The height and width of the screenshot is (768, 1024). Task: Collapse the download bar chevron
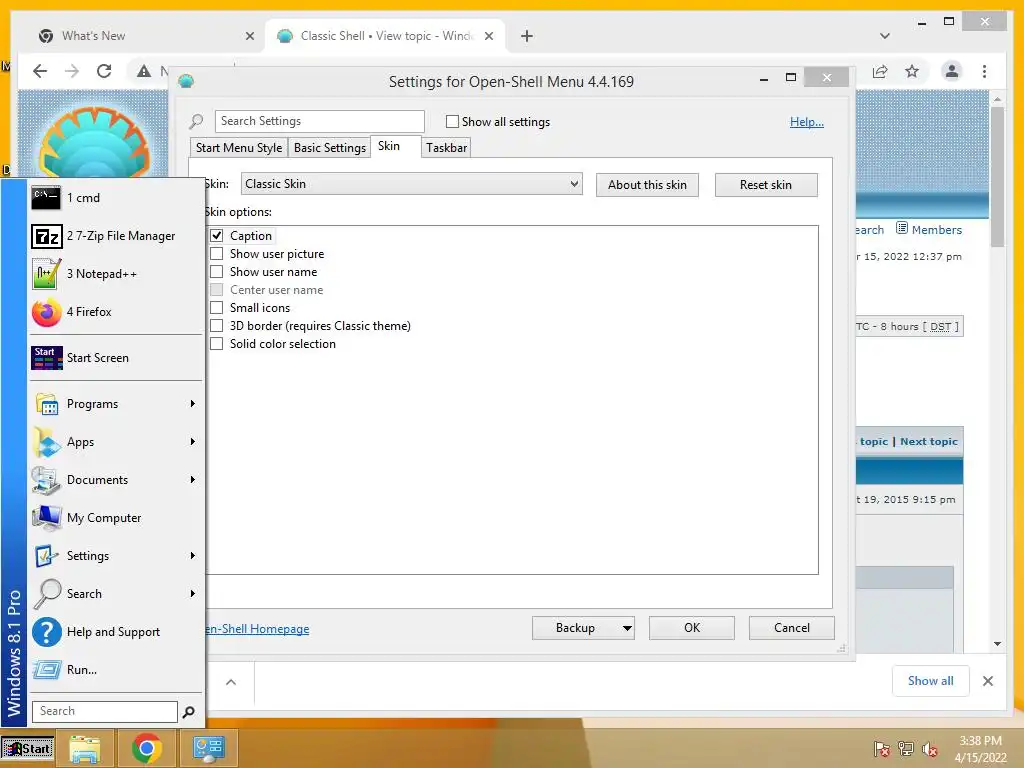231,682
